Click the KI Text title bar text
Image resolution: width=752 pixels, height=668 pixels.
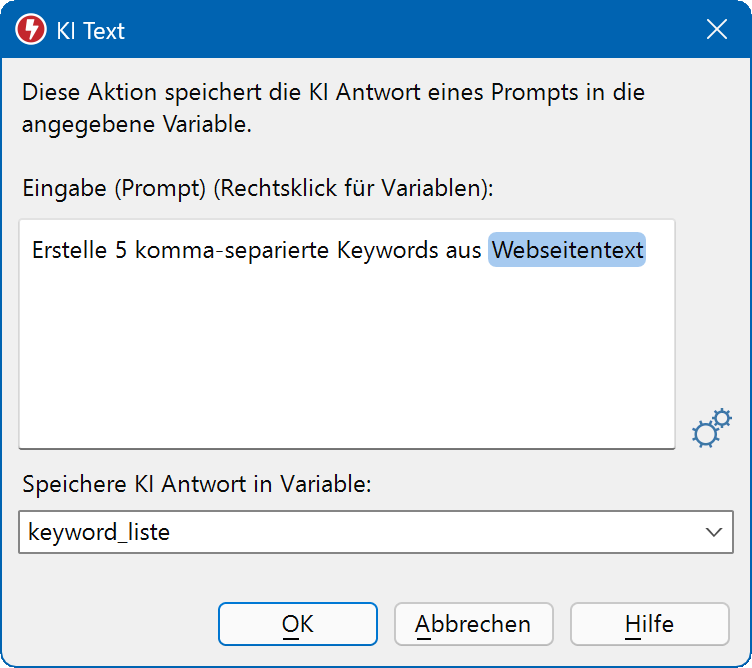click(91, 31)
